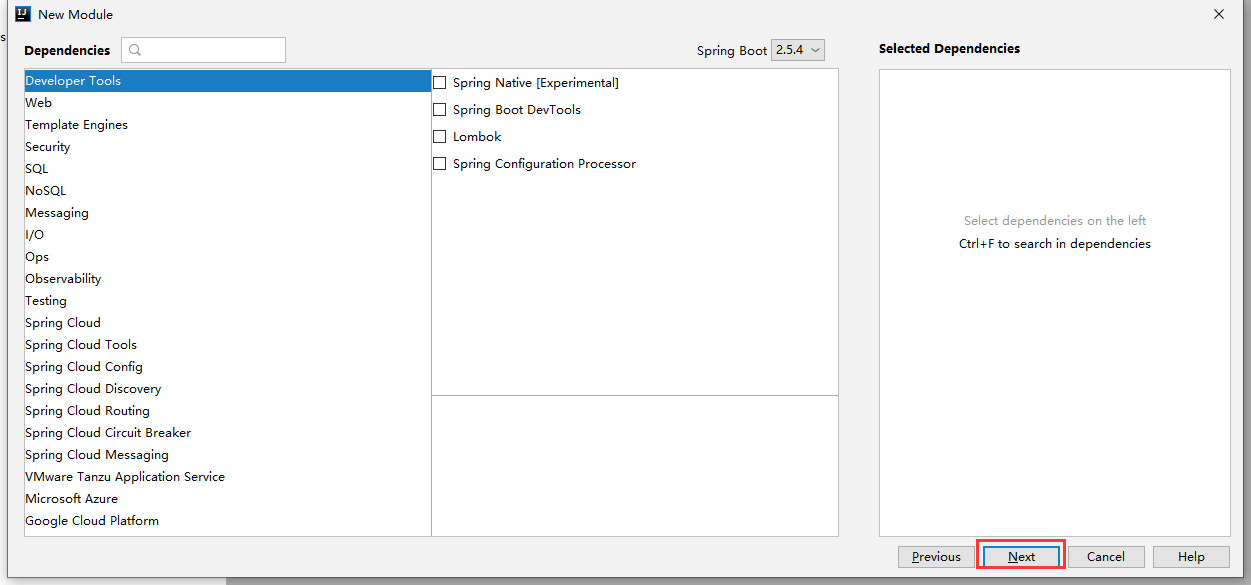Enable Spring Boot DevTools checkbox
Viewport: 1251px width, 585px height.
[439, 110]
